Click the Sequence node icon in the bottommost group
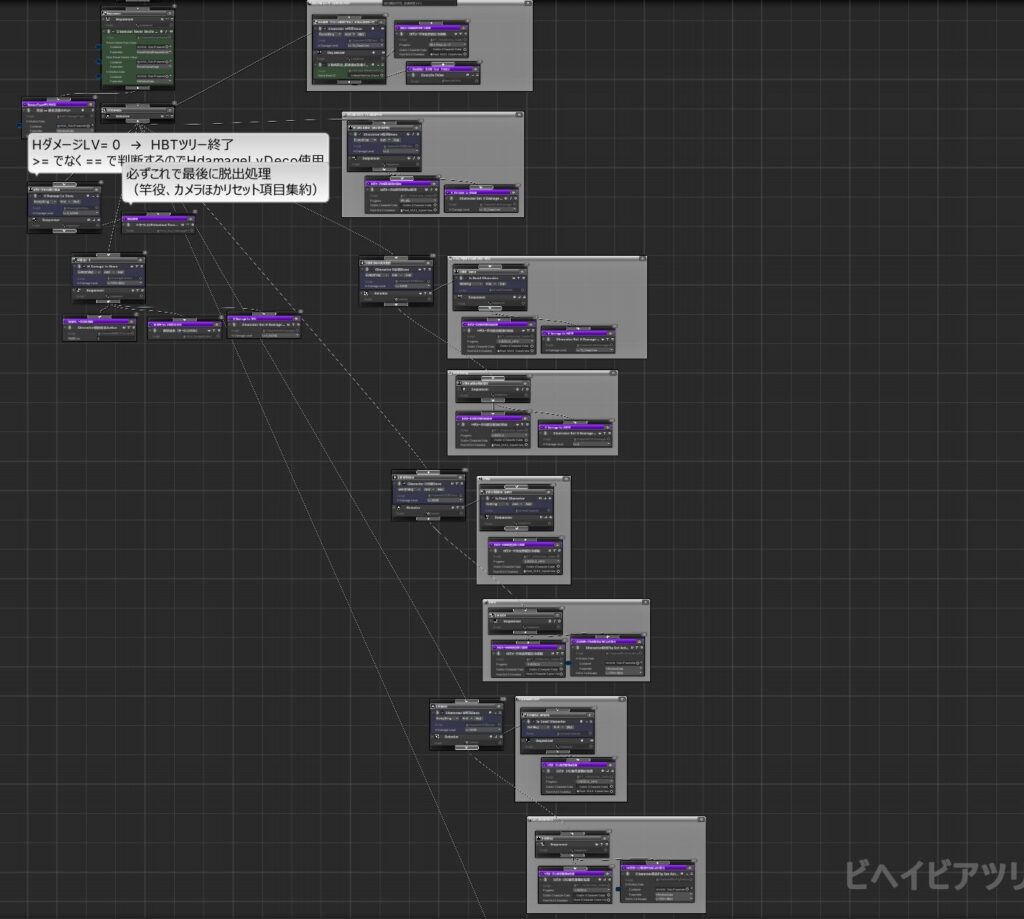 click(x=544, y=845)
